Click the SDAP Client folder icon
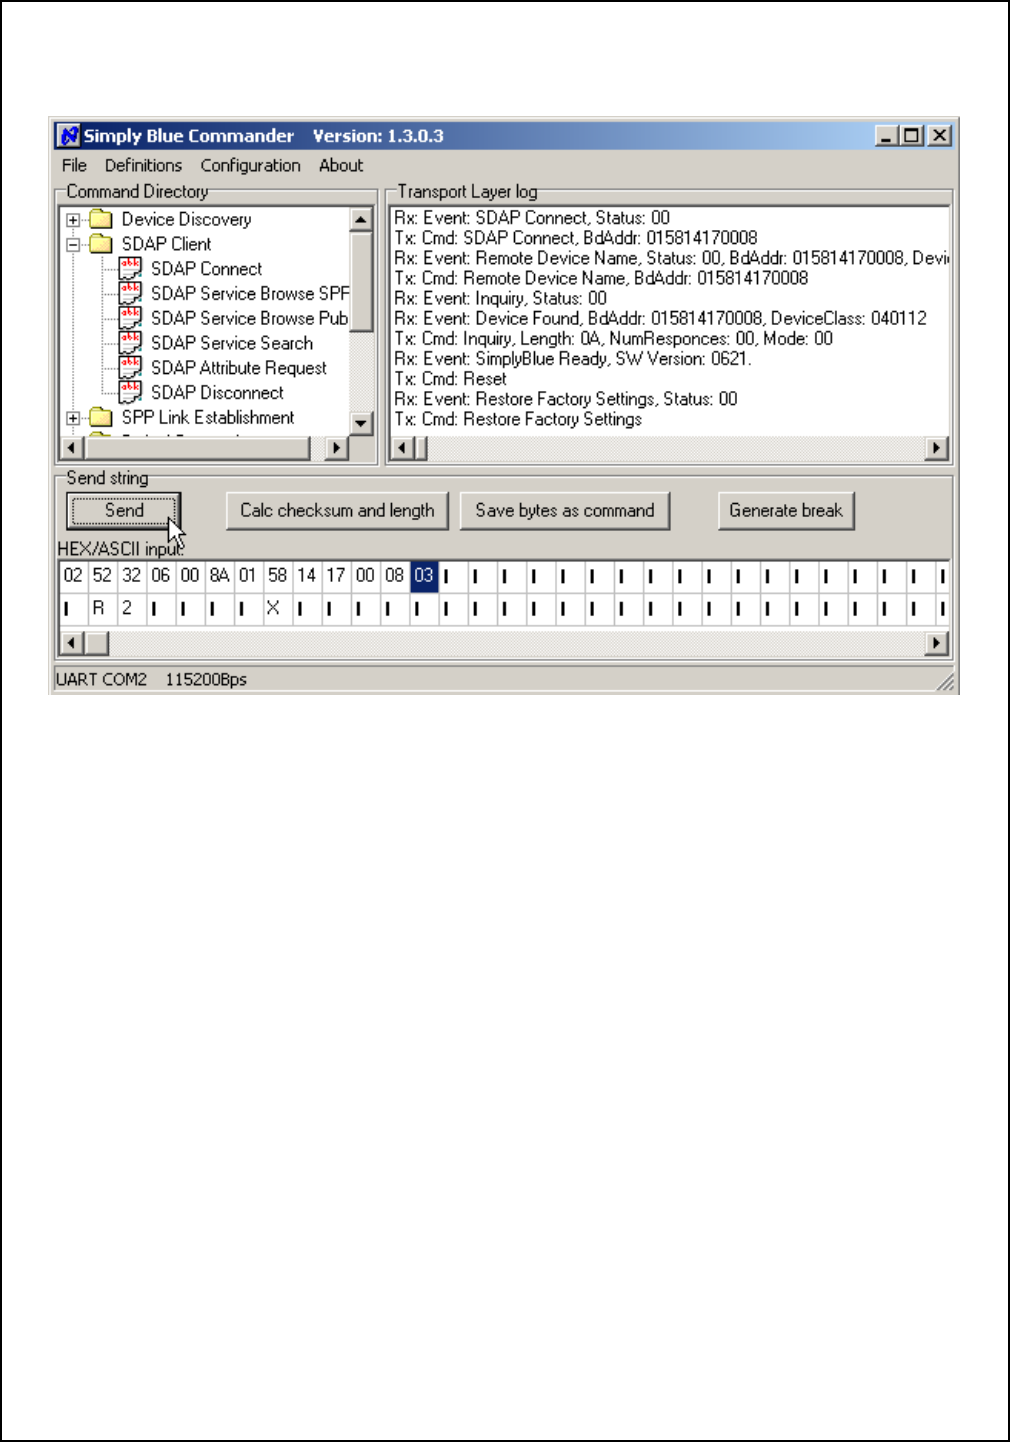The height and width of the screenshot is (1442, 1010). pyautogui.click(x=100, y=244)
